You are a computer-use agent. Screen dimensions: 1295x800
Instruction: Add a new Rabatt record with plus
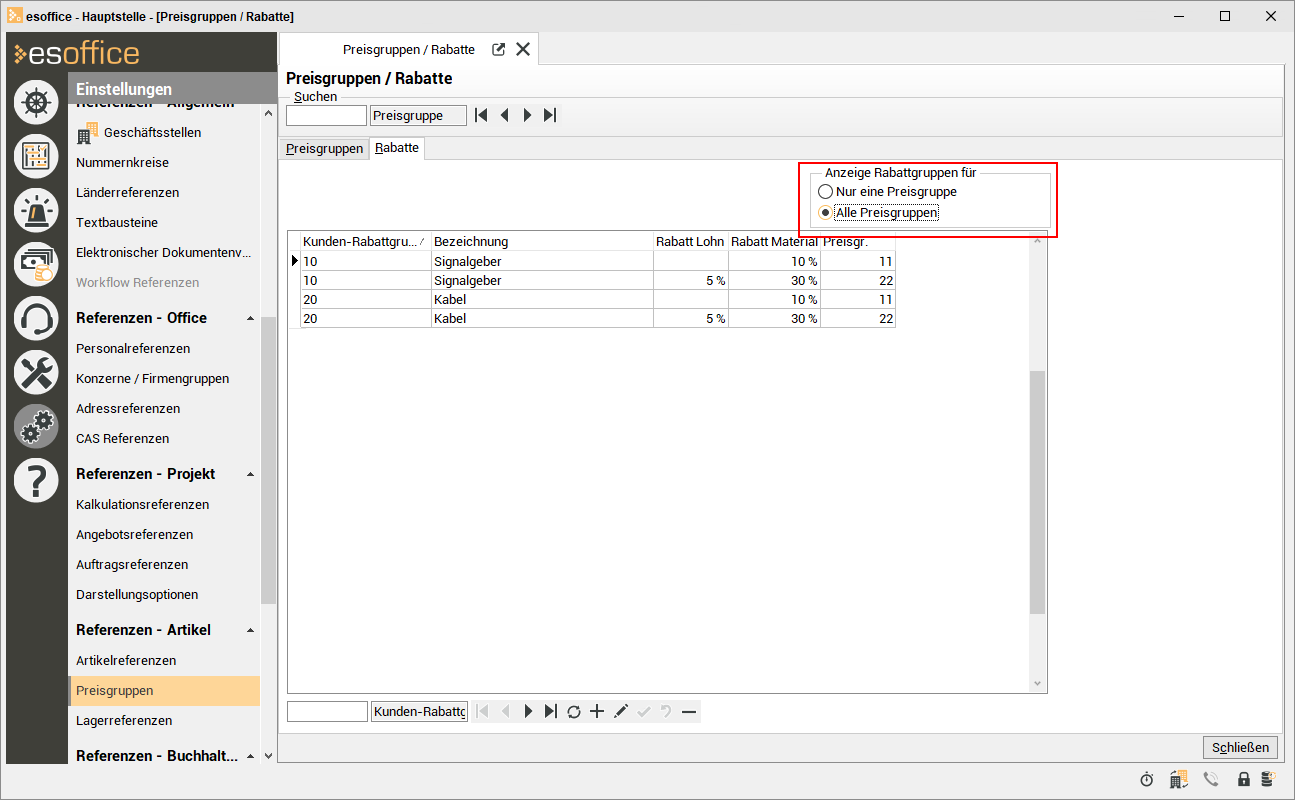click(597, 711)
